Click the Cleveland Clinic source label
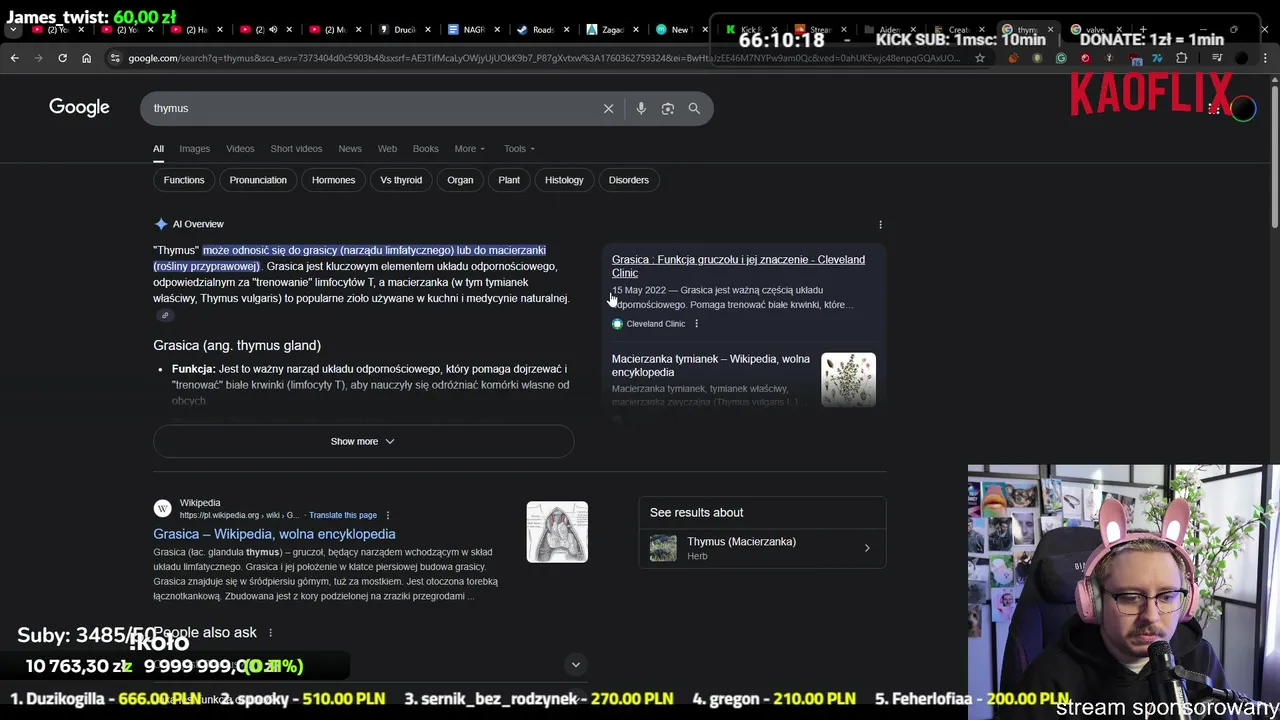Screen dimensions: 1280x720 pyautogui.click(x=655, y=324)
